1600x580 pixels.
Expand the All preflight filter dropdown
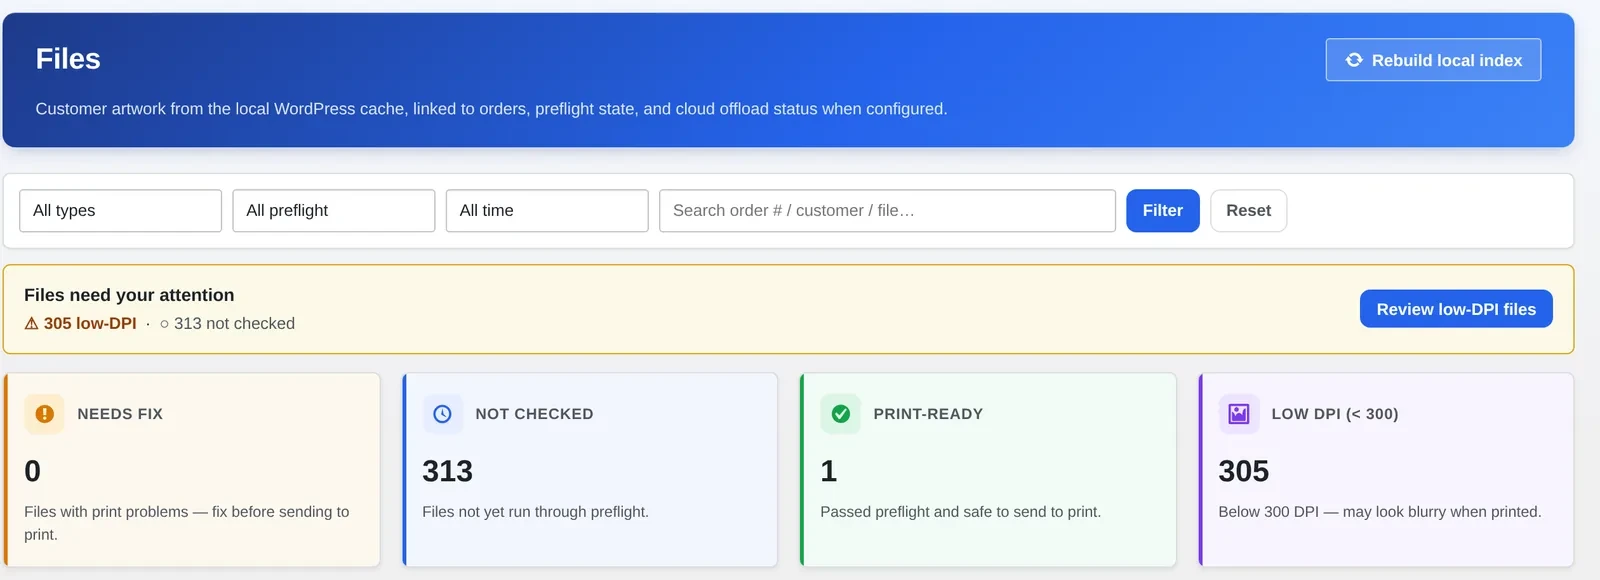click(334, 211)
